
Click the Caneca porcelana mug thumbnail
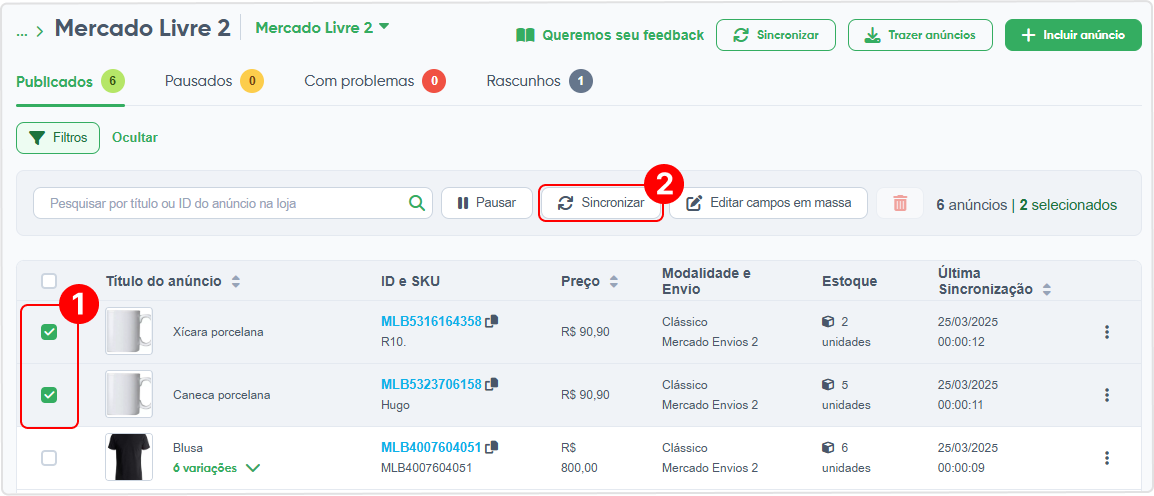pyautogui.click(x=129, y=394)
